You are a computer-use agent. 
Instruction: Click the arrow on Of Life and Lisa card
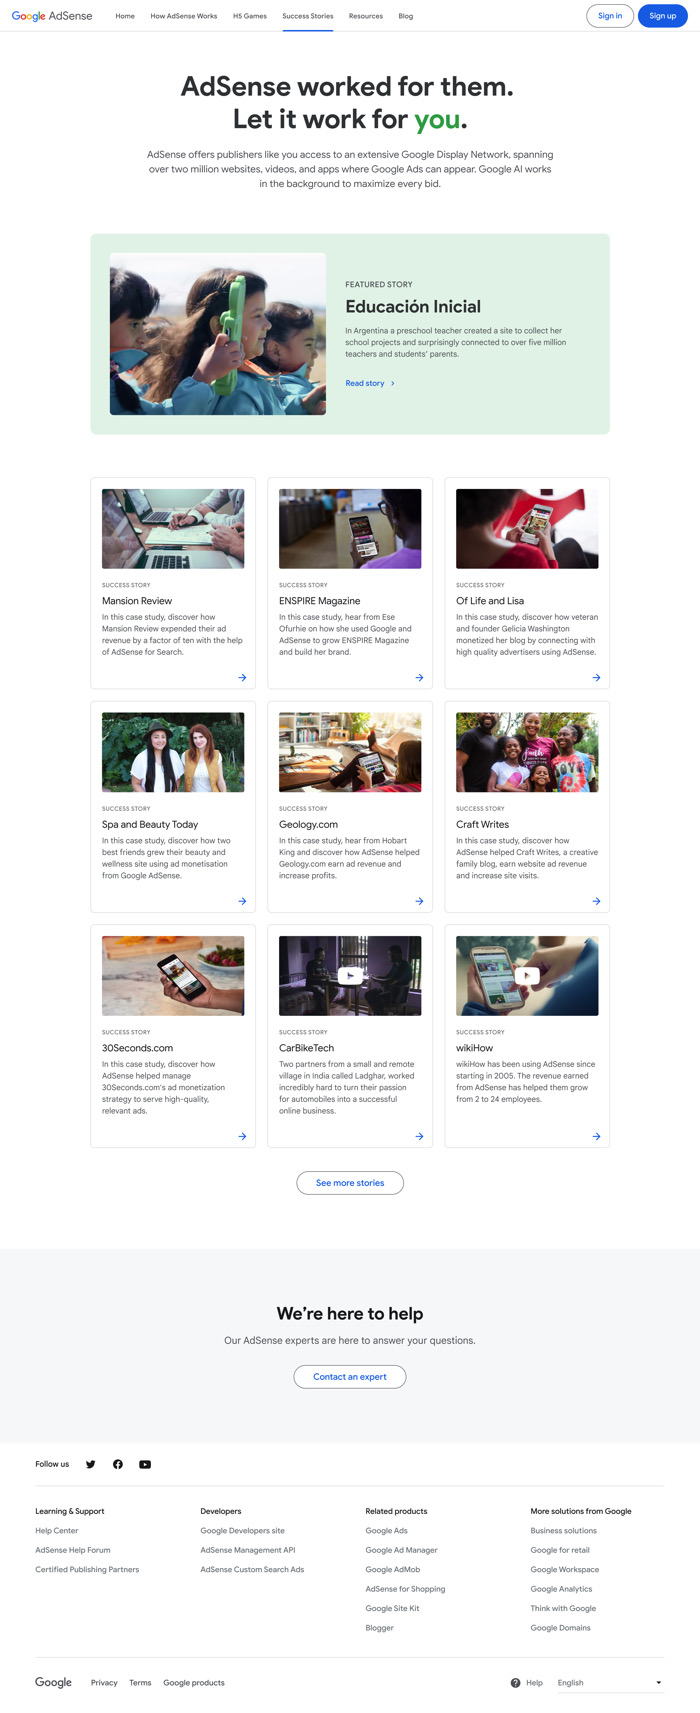pos(596,677)
